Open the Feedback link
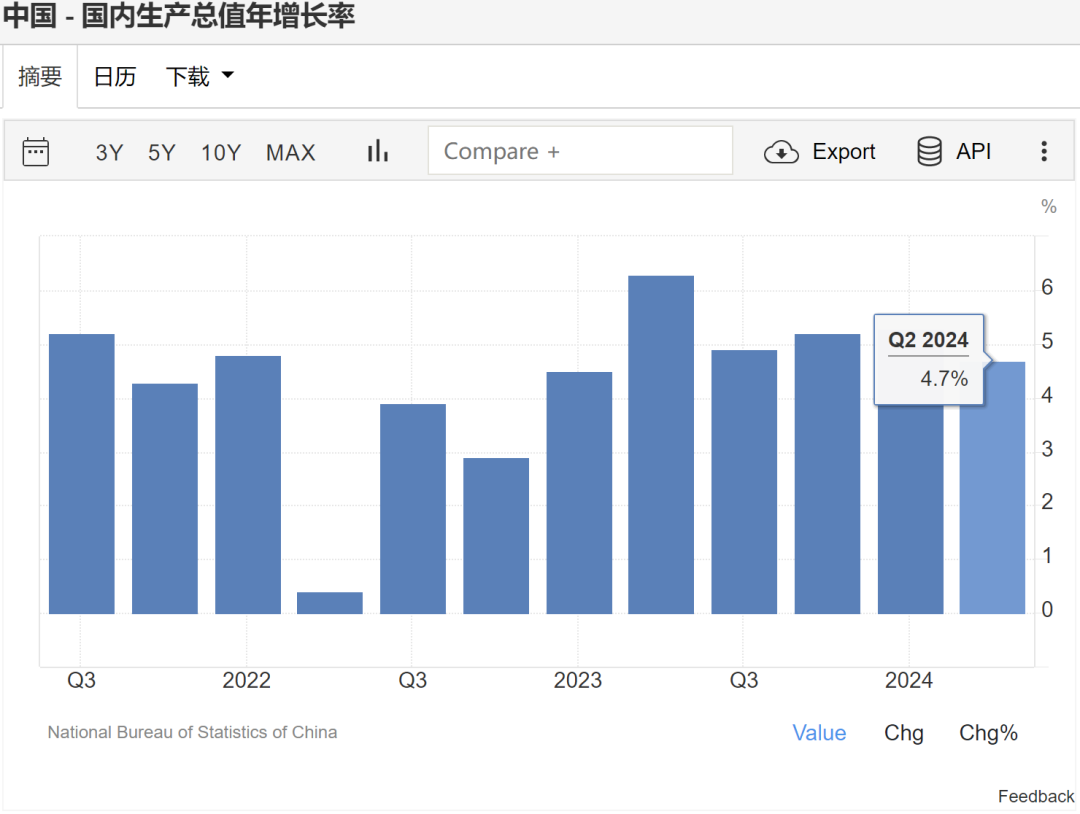This screenshot has height=814, width=1080. pos(1036,796)
